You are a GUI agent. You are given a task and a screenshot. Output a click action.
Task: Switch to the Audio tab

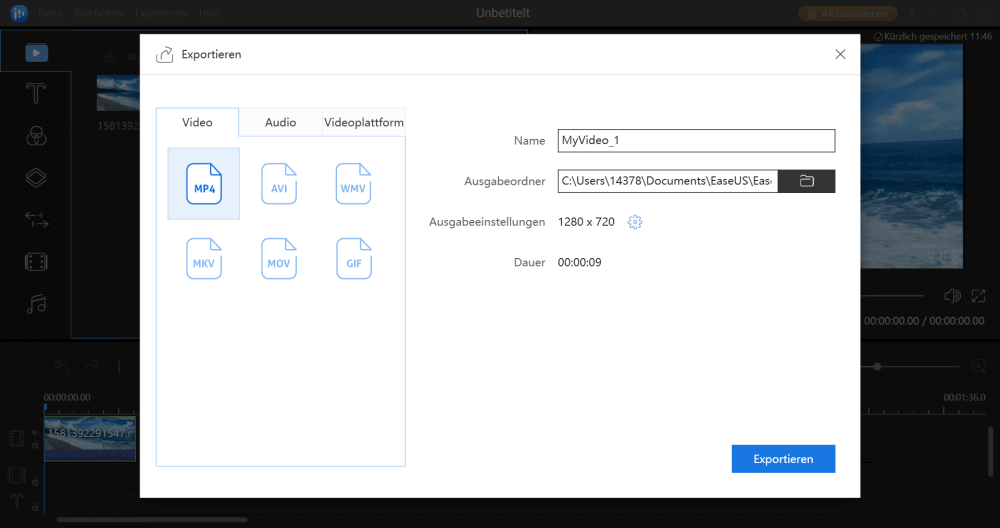tap(280, 122)
